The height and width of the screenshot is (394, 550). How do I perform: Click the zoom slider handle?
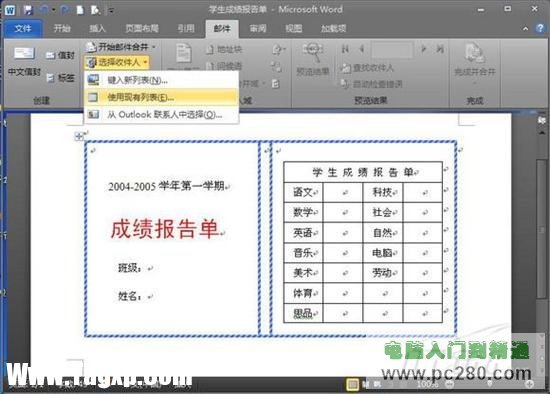490,384
